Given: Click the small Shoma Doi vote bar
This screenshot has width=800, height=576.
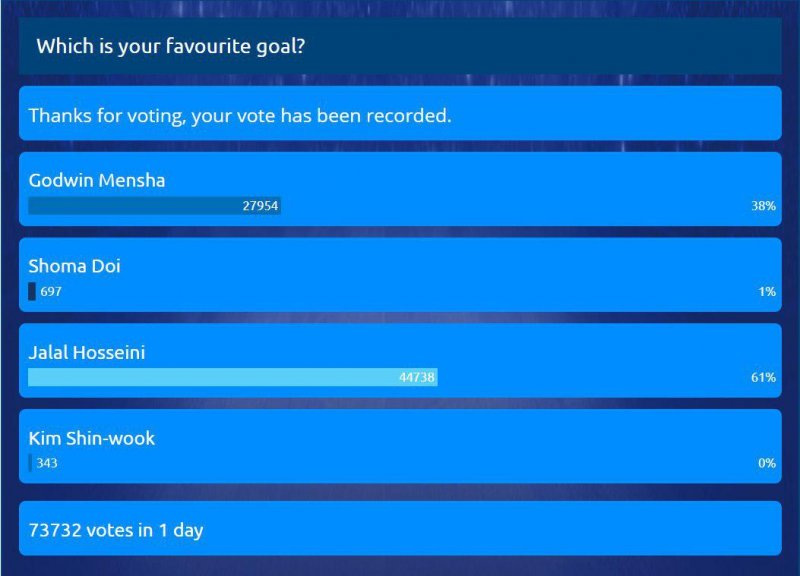Looking at the screenshot, I should tap(32, 291).
